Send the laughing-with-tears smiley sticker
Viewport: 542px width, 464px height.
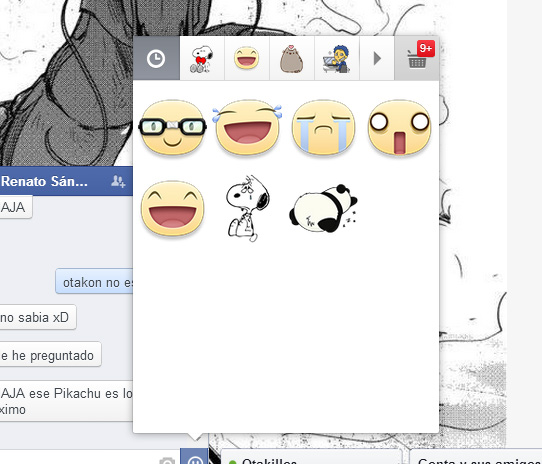pyautogui.click(x=247, y=127)
